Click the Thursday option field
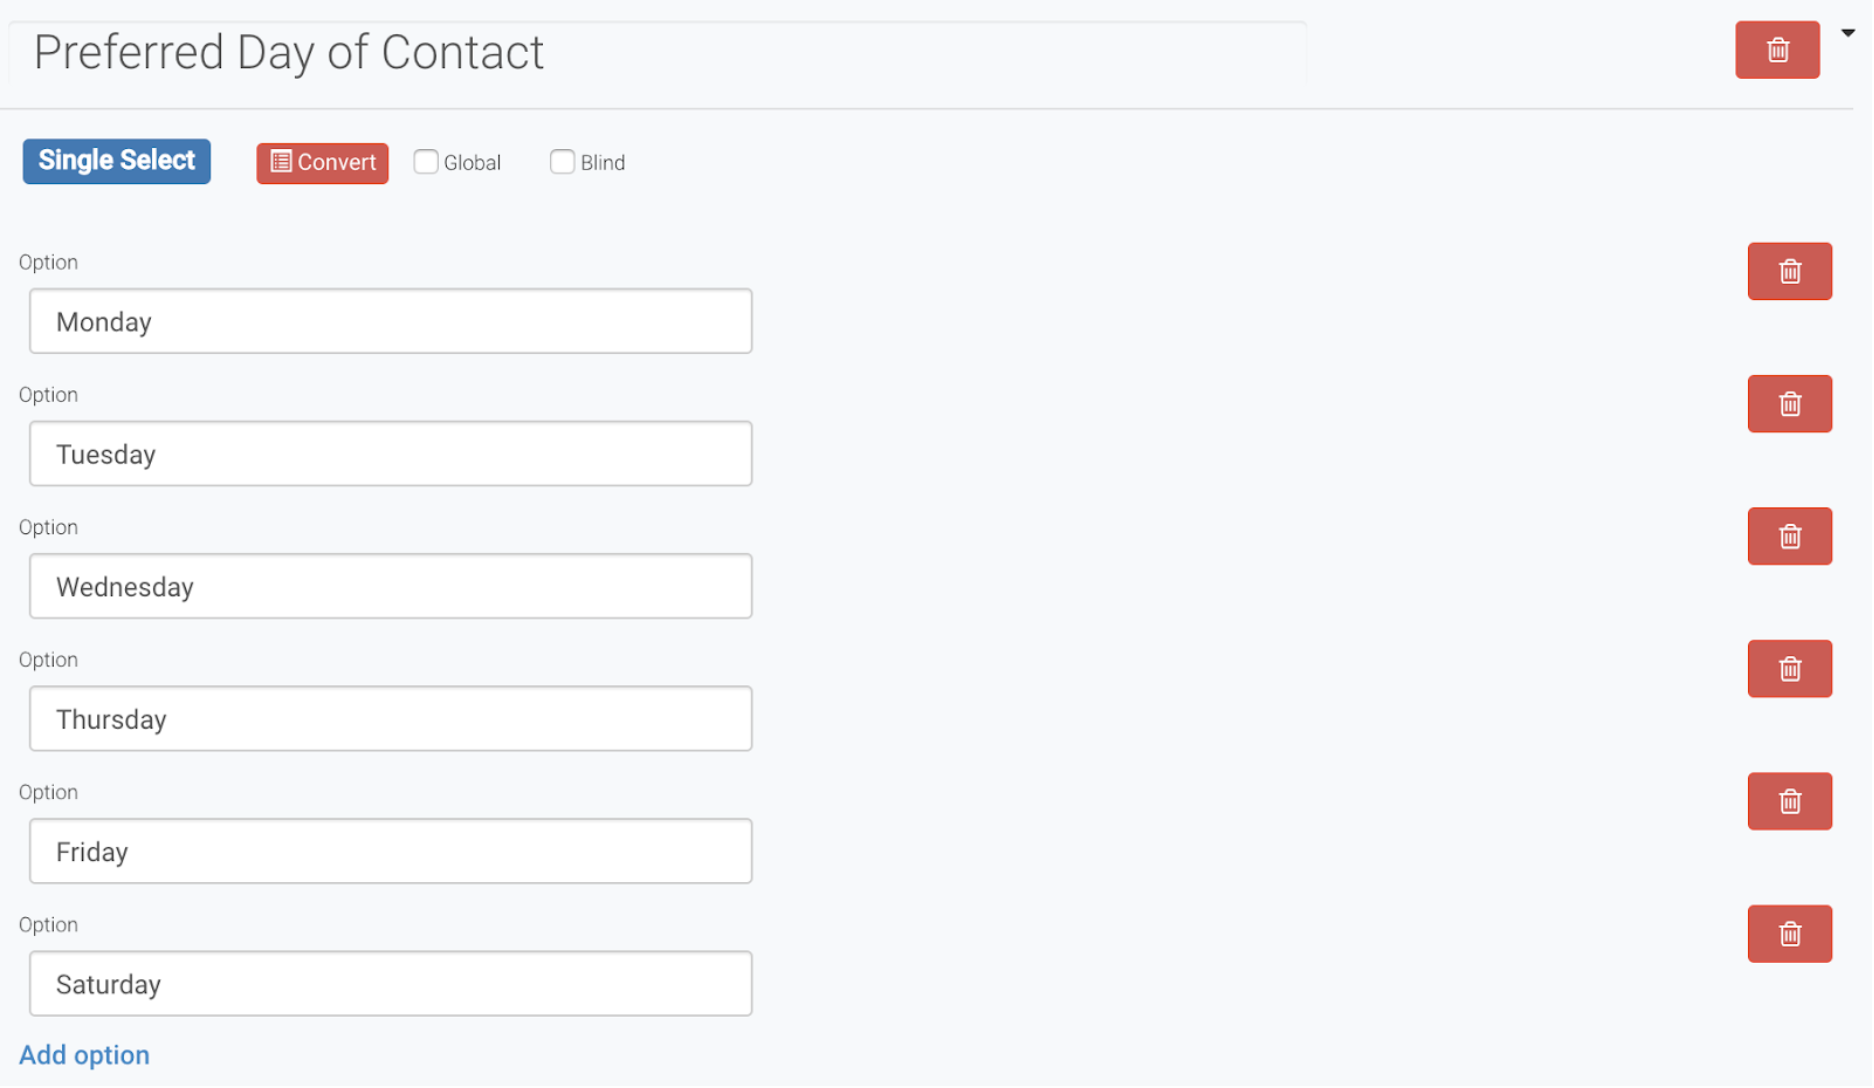The width and height of the screenshot is (1874, 1088). point(390,719)
